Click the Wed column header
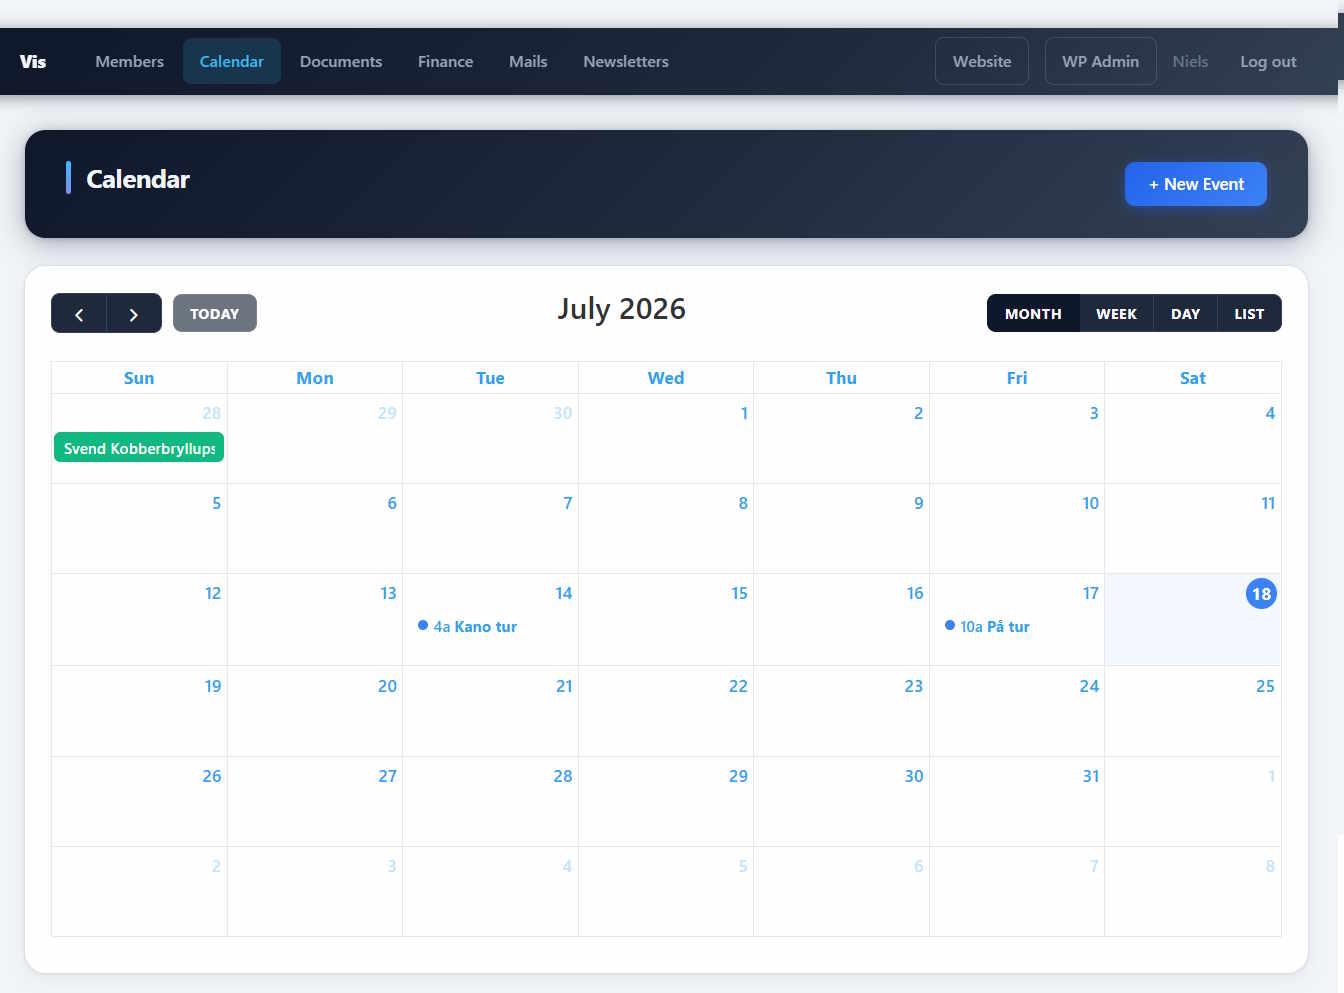This screenshot has width=1344, height=993. click(666, 378)
